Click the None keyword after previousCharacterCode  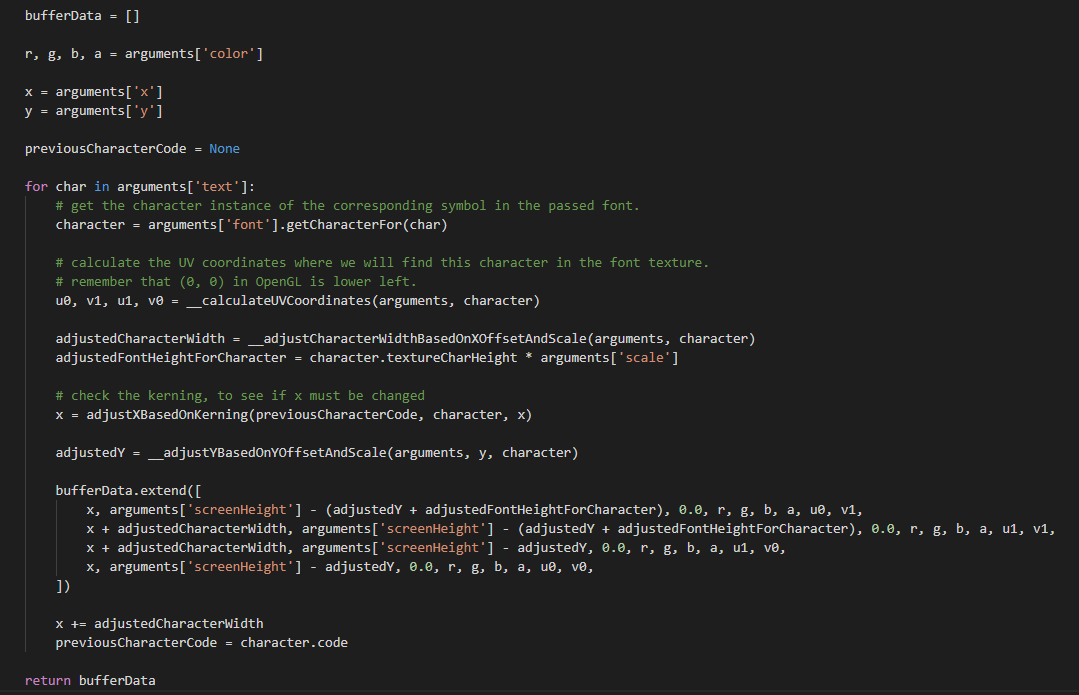224,149
